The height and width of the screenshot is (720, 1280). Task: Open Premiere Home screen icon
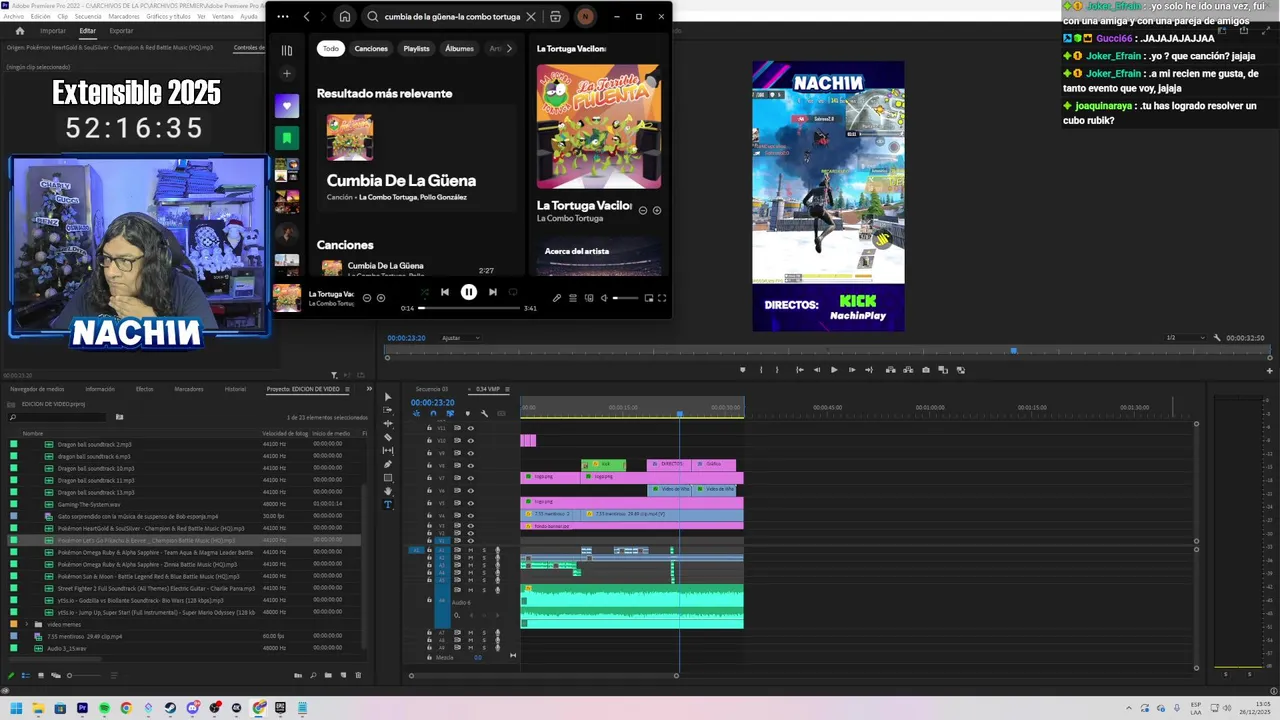click(x=19, y=31)
